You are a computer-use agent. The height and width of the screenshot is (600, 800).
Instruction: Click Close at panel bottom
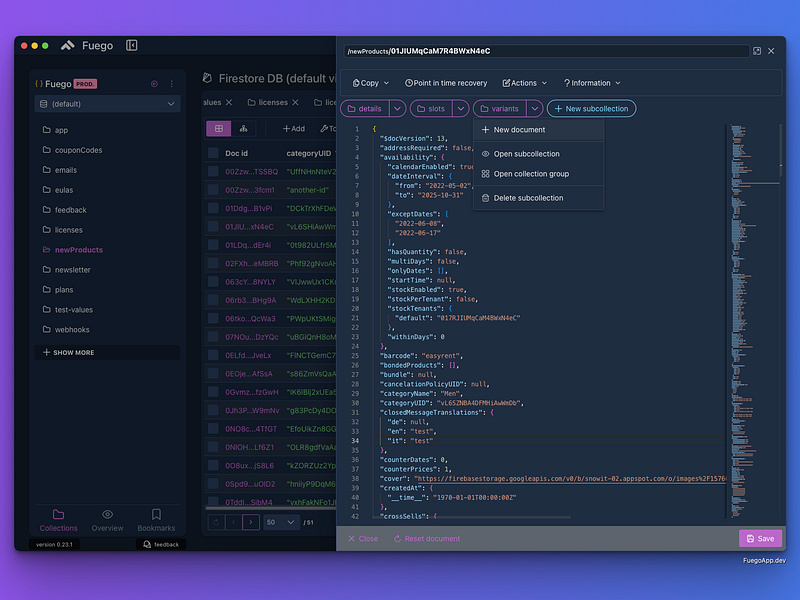click(363, 538)
